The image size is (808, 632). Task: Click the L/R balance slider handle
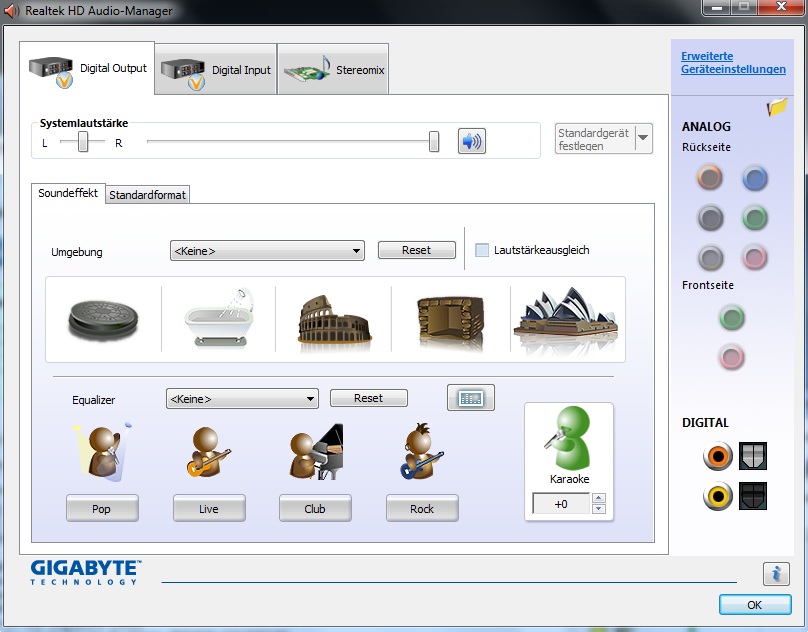83,141
